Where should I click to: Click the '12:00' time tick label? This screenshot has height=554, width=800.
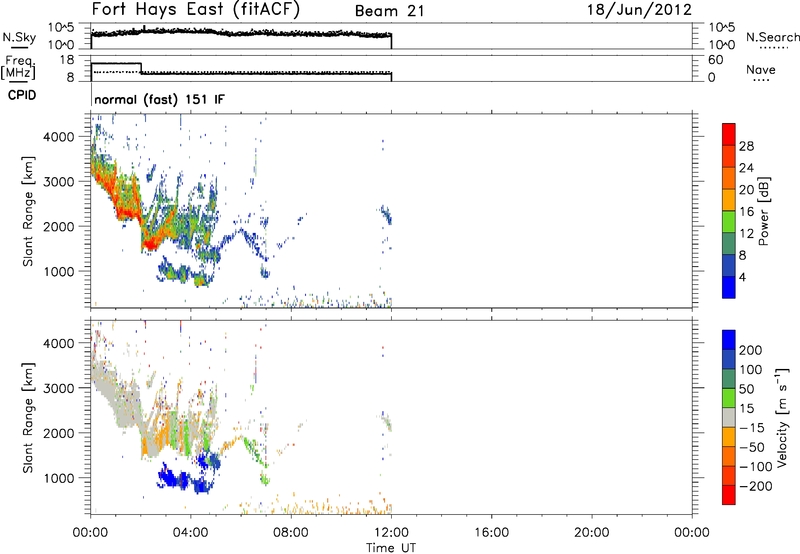pos(391,533)
